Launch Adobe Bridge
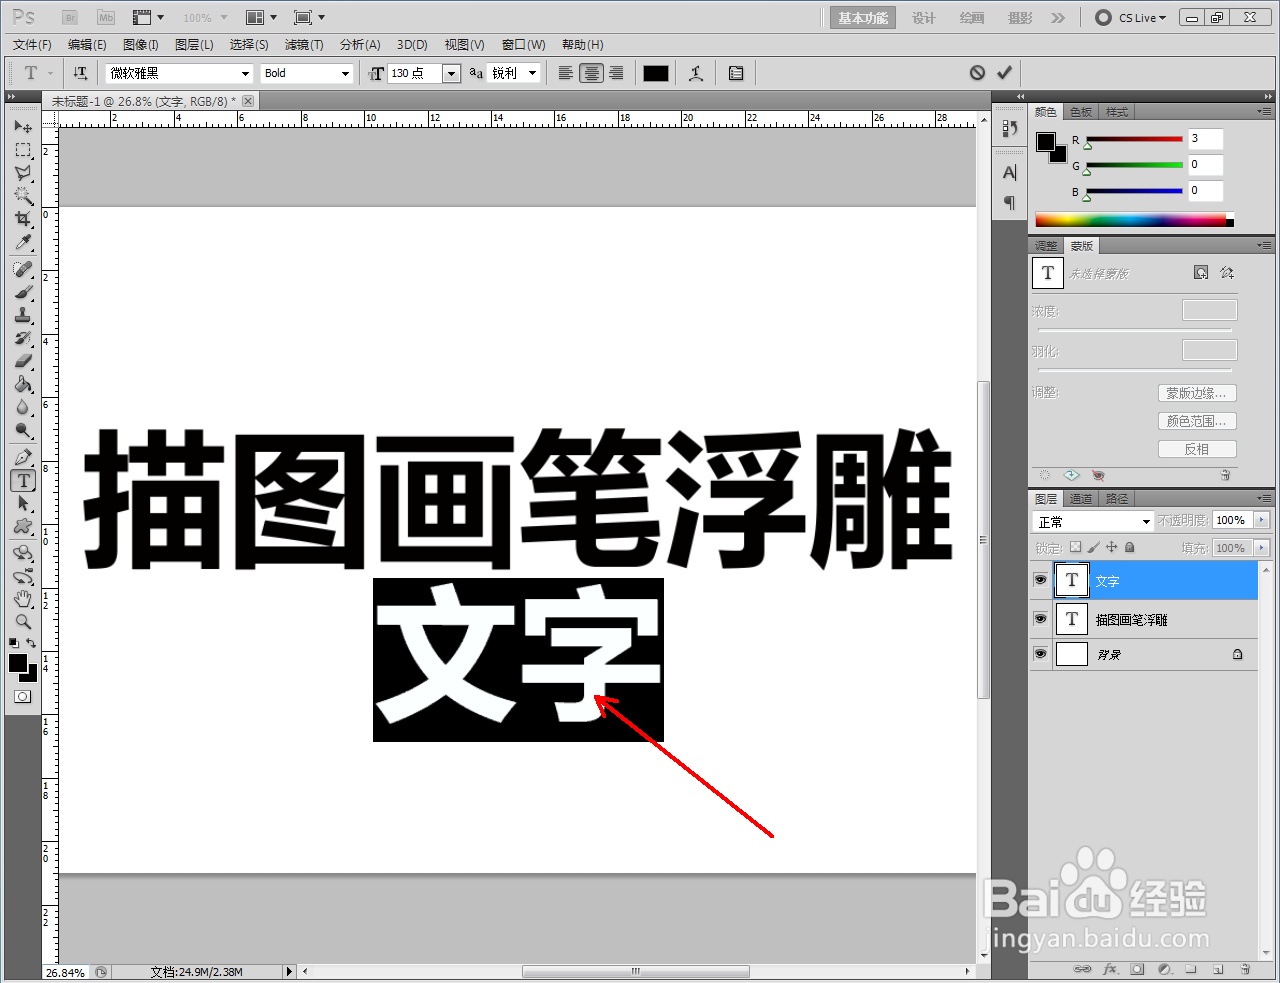 point(70,17)
